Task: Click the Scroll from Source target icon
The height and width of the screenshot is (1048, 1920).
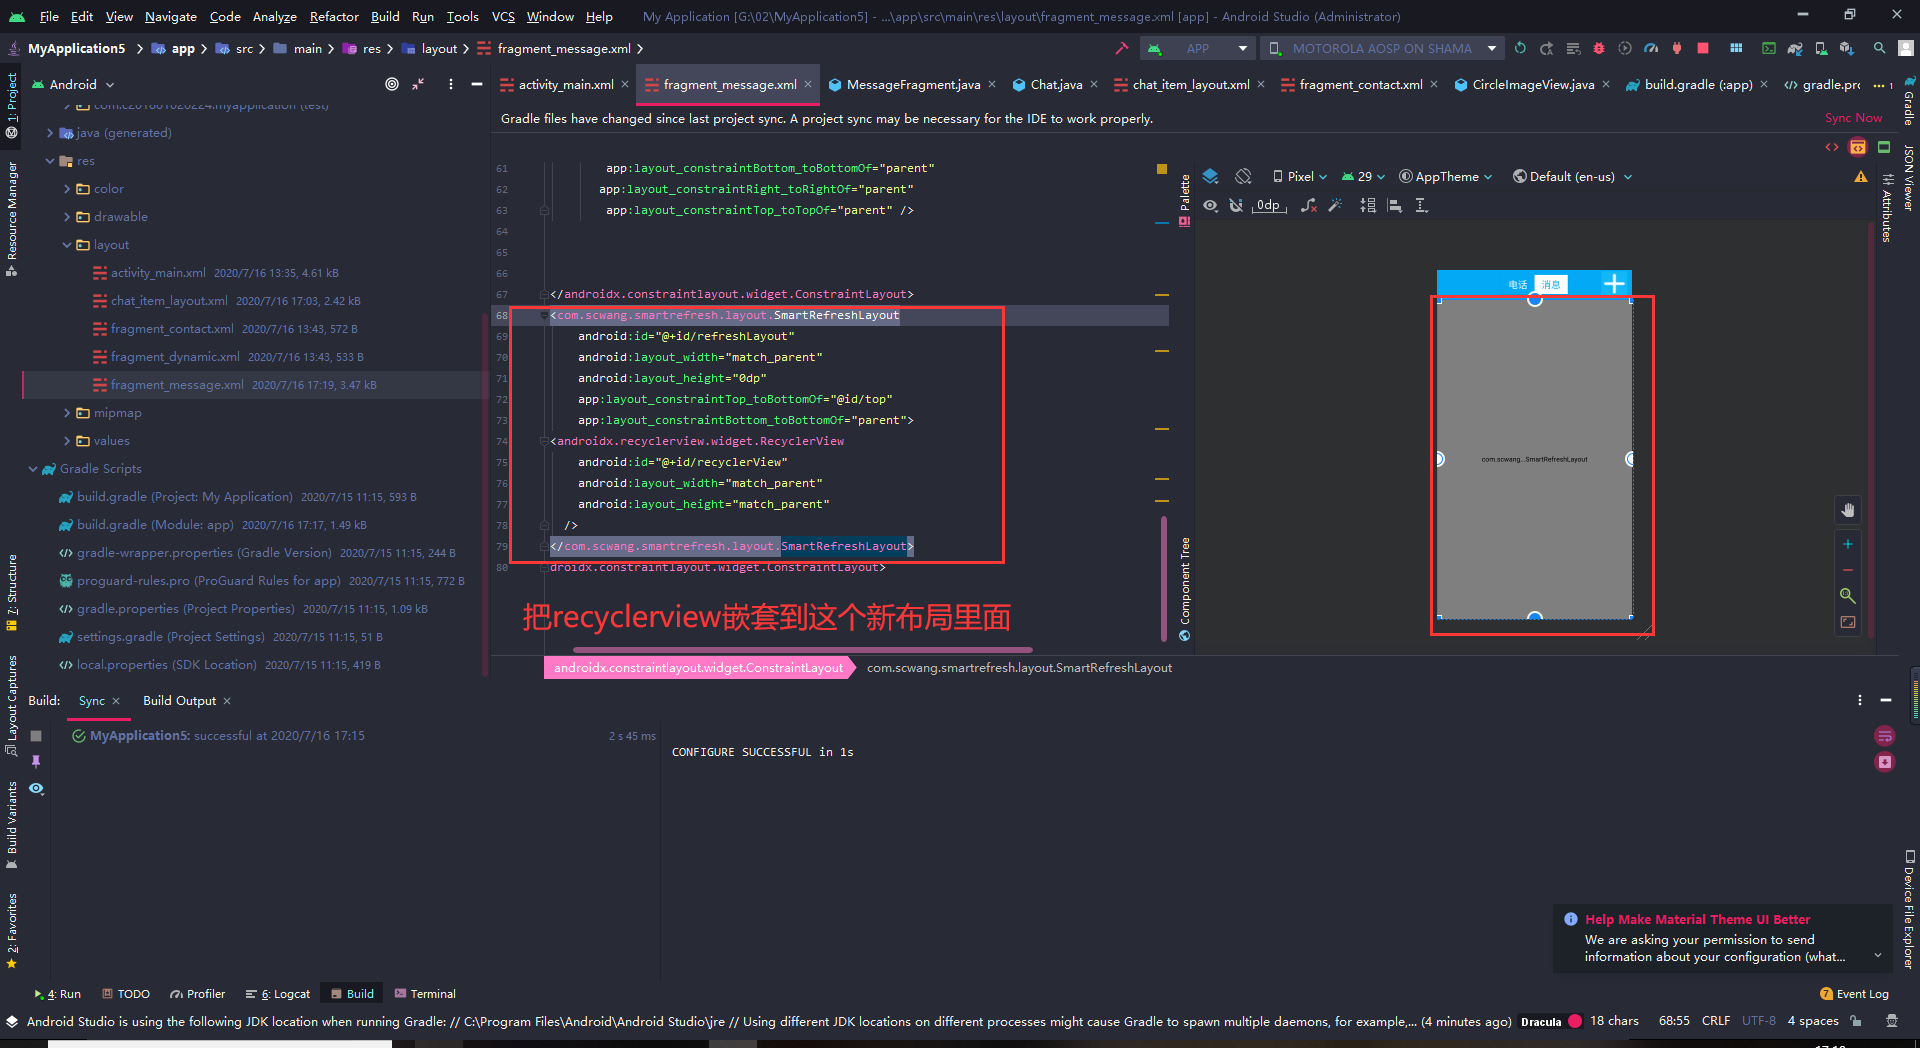Action: tap(392, 84)
